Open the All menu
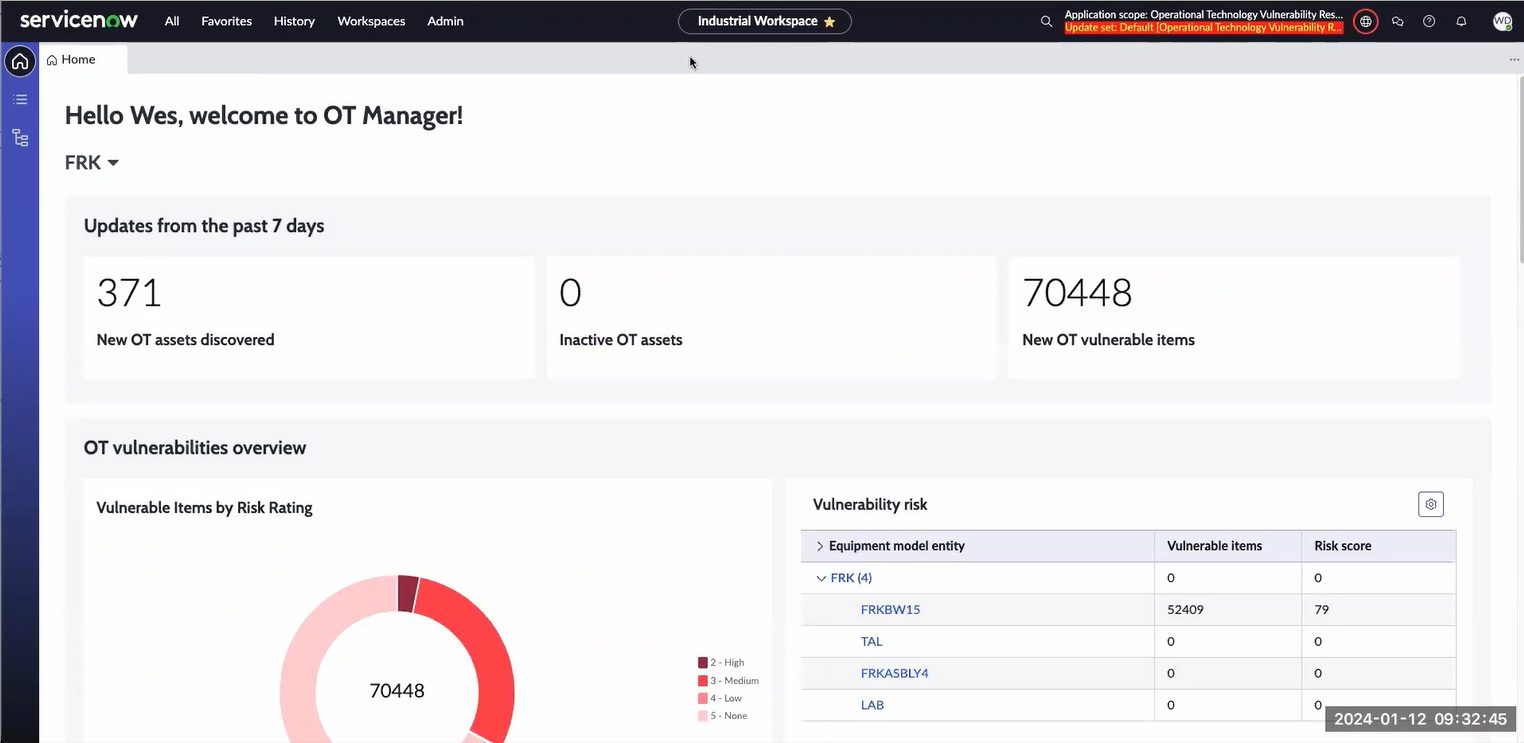 (x=172, y=21)
